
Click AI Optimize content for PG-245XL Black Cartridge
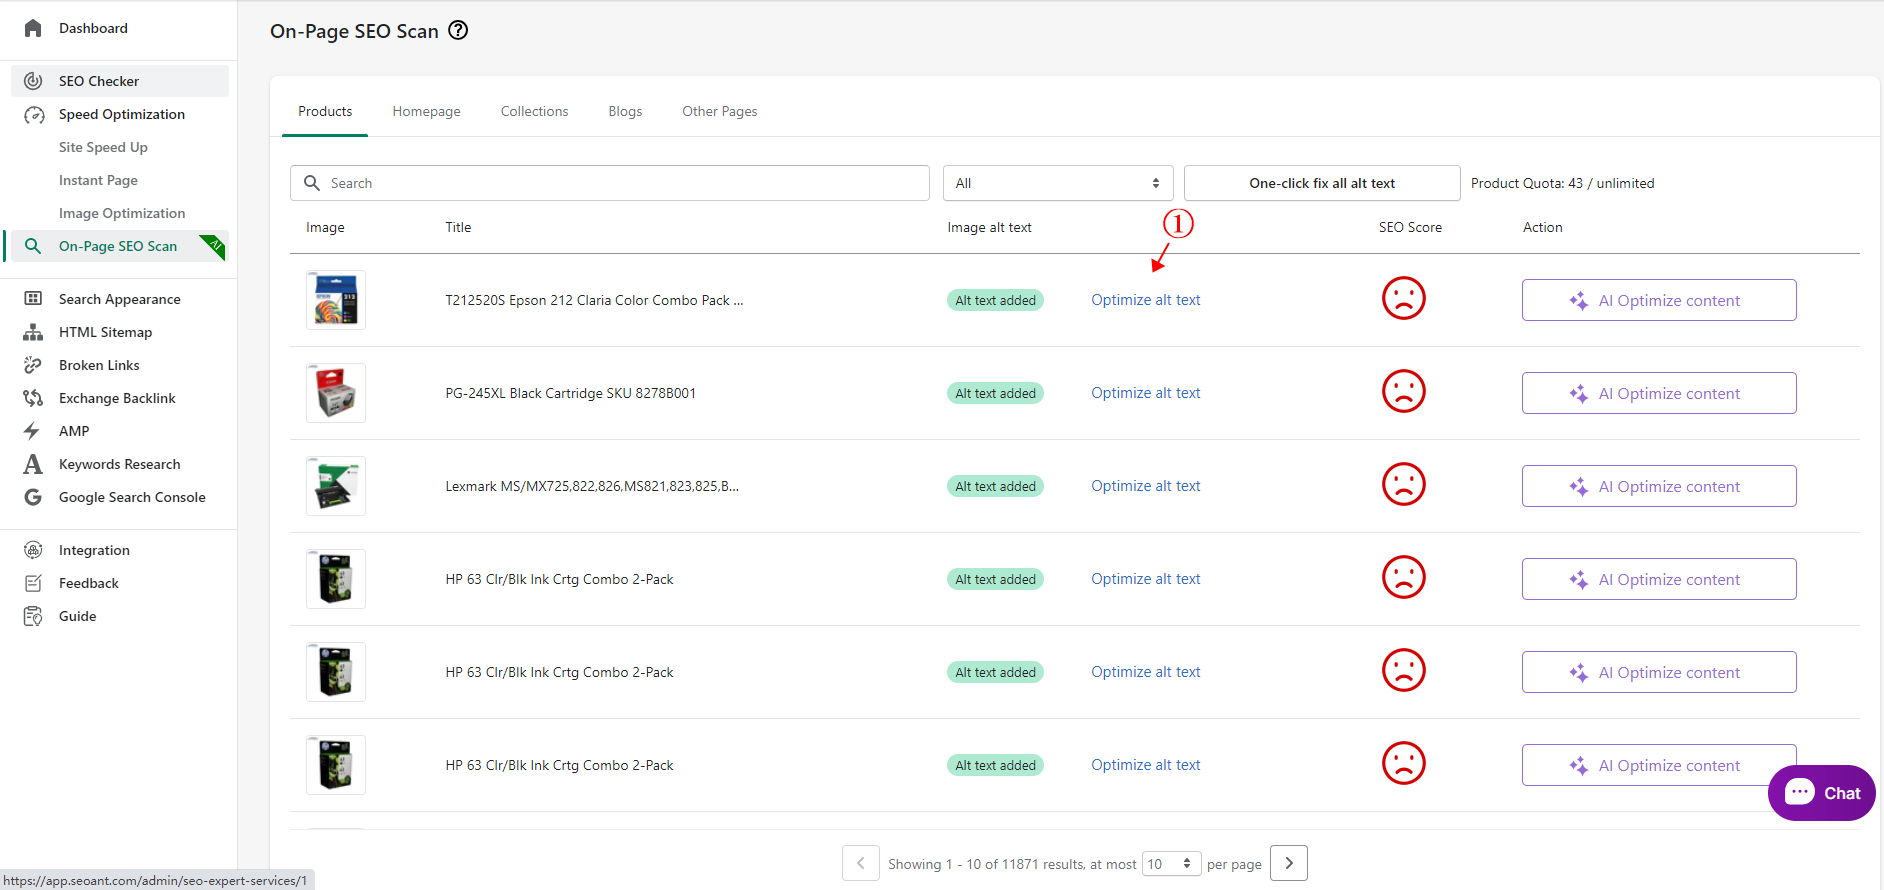(x=1659, y=393)
